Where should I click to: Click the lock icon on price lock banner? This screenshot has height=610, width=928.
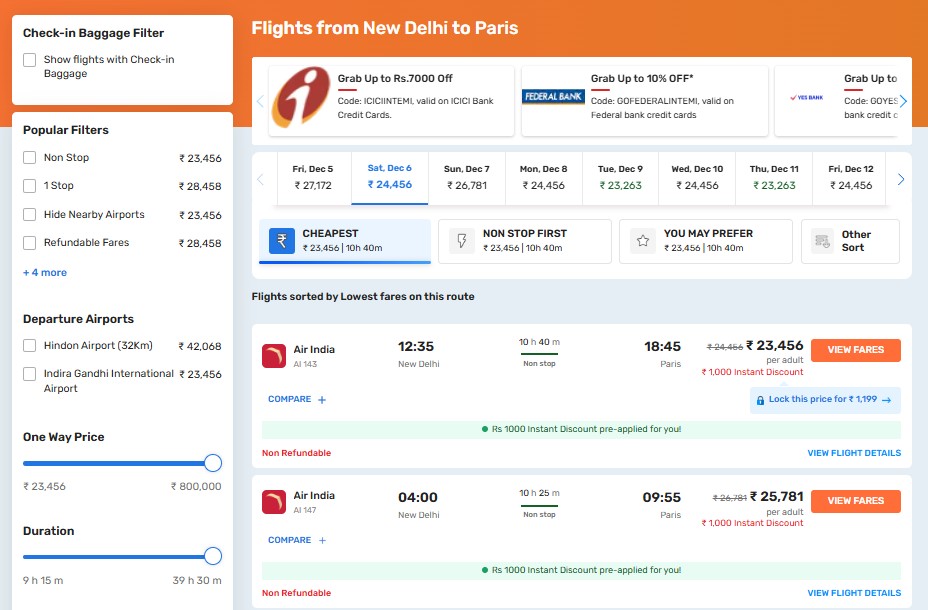point(760,399)
